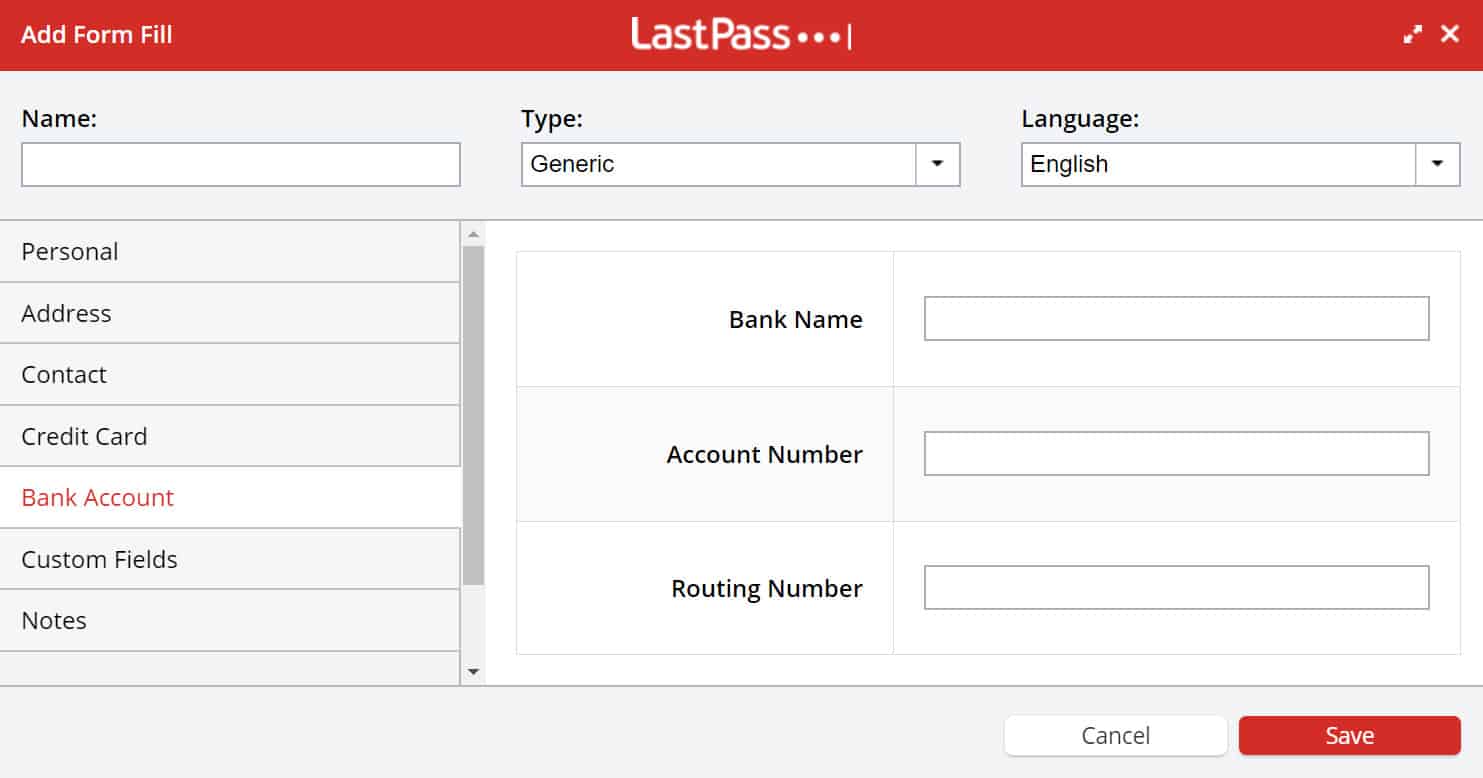Click the Name: label
1483x778 pixels.
59,119
